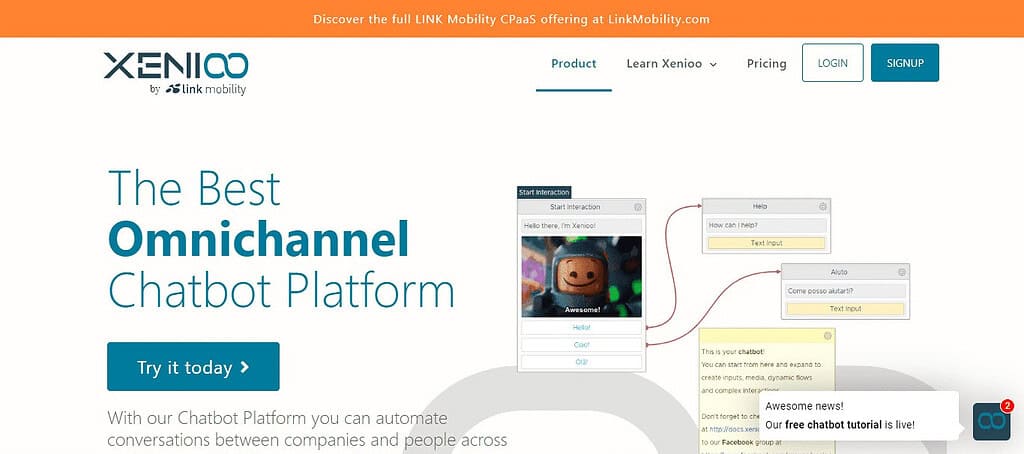Click Text Input field in Help node
1024x454 pixels.
(766, 243)
